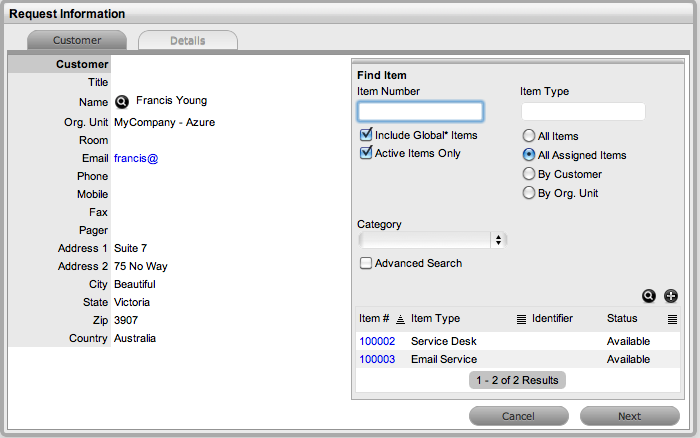700x438 pixels.
Task: Select the By Org. Unit radio button
Action: click(x=528, y=193)
